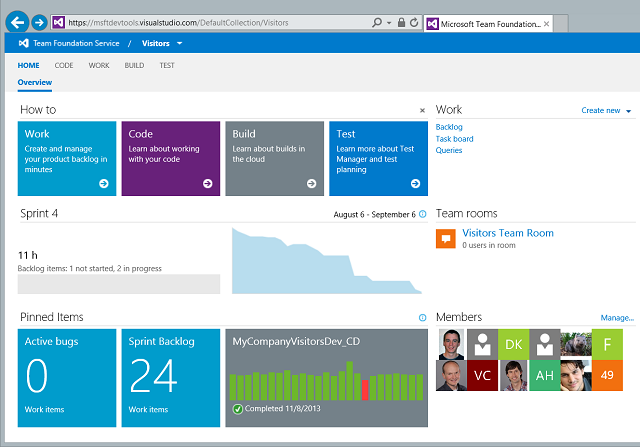The height and width of the screenshot is (447, 640).
Task: Click the browser address bar URL
Action: pos(178,22)
